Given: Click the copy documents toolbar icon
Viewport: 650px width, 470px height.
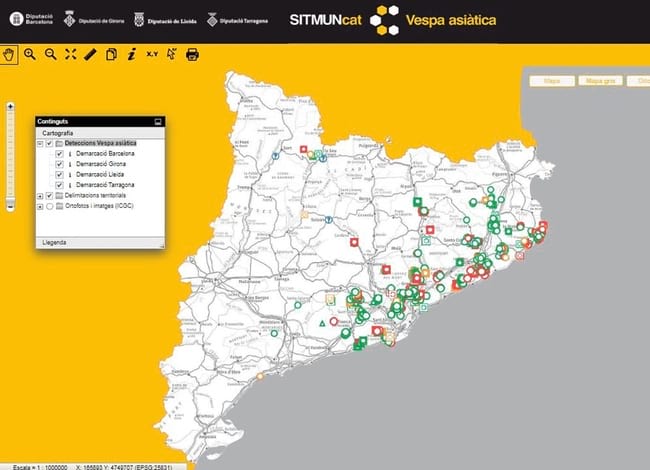Looking at the screenshot, I should (x=111, y=54).
